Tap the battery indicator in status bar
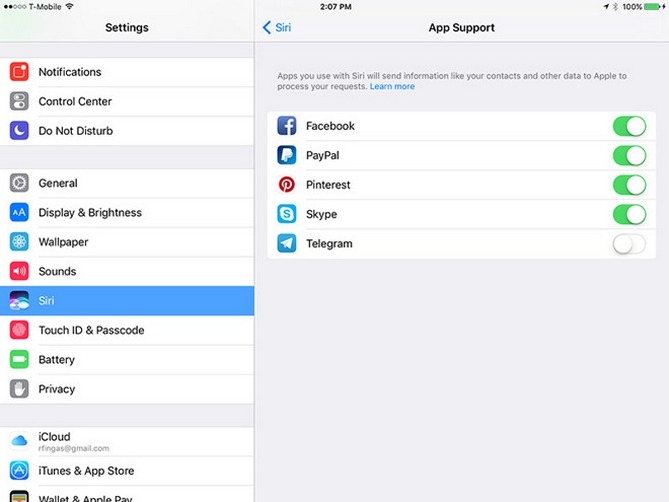 [652, 6]
